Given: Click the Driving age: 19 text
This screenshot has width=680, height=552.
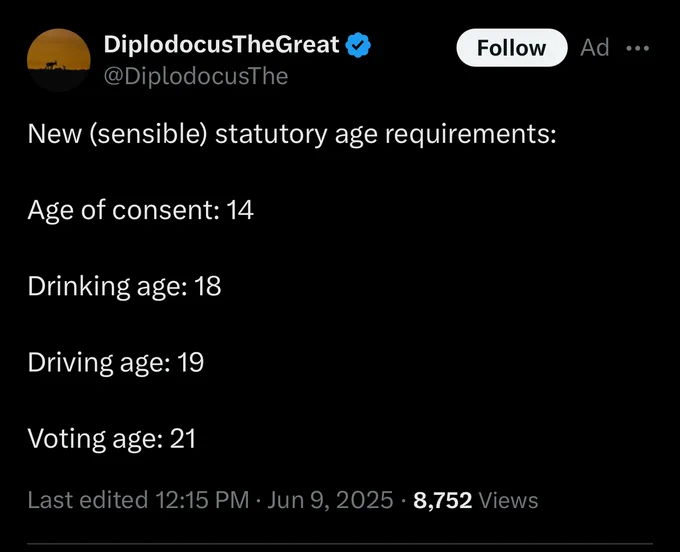Looking at the screenshot, I should pos(116,362).
